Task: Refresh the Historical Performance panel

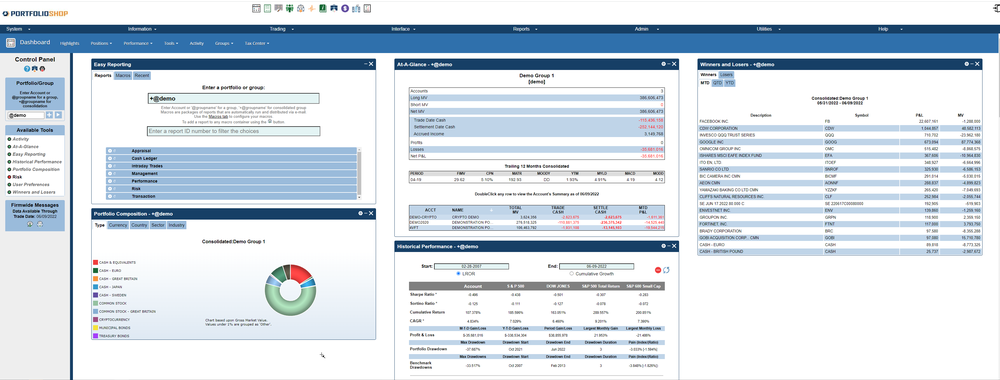Action: click(x=666, y=270)
